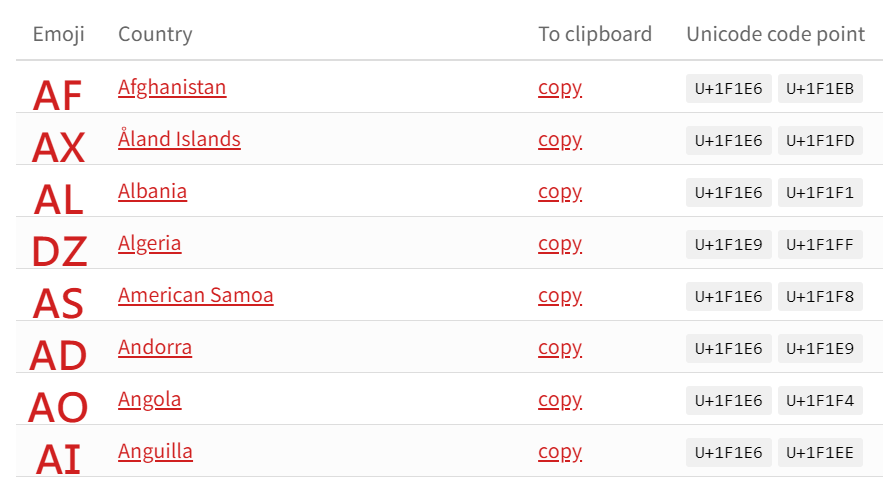Select the AS emoji for American Samoa
This screenshot has height=487, width=894.
(58, 303)
